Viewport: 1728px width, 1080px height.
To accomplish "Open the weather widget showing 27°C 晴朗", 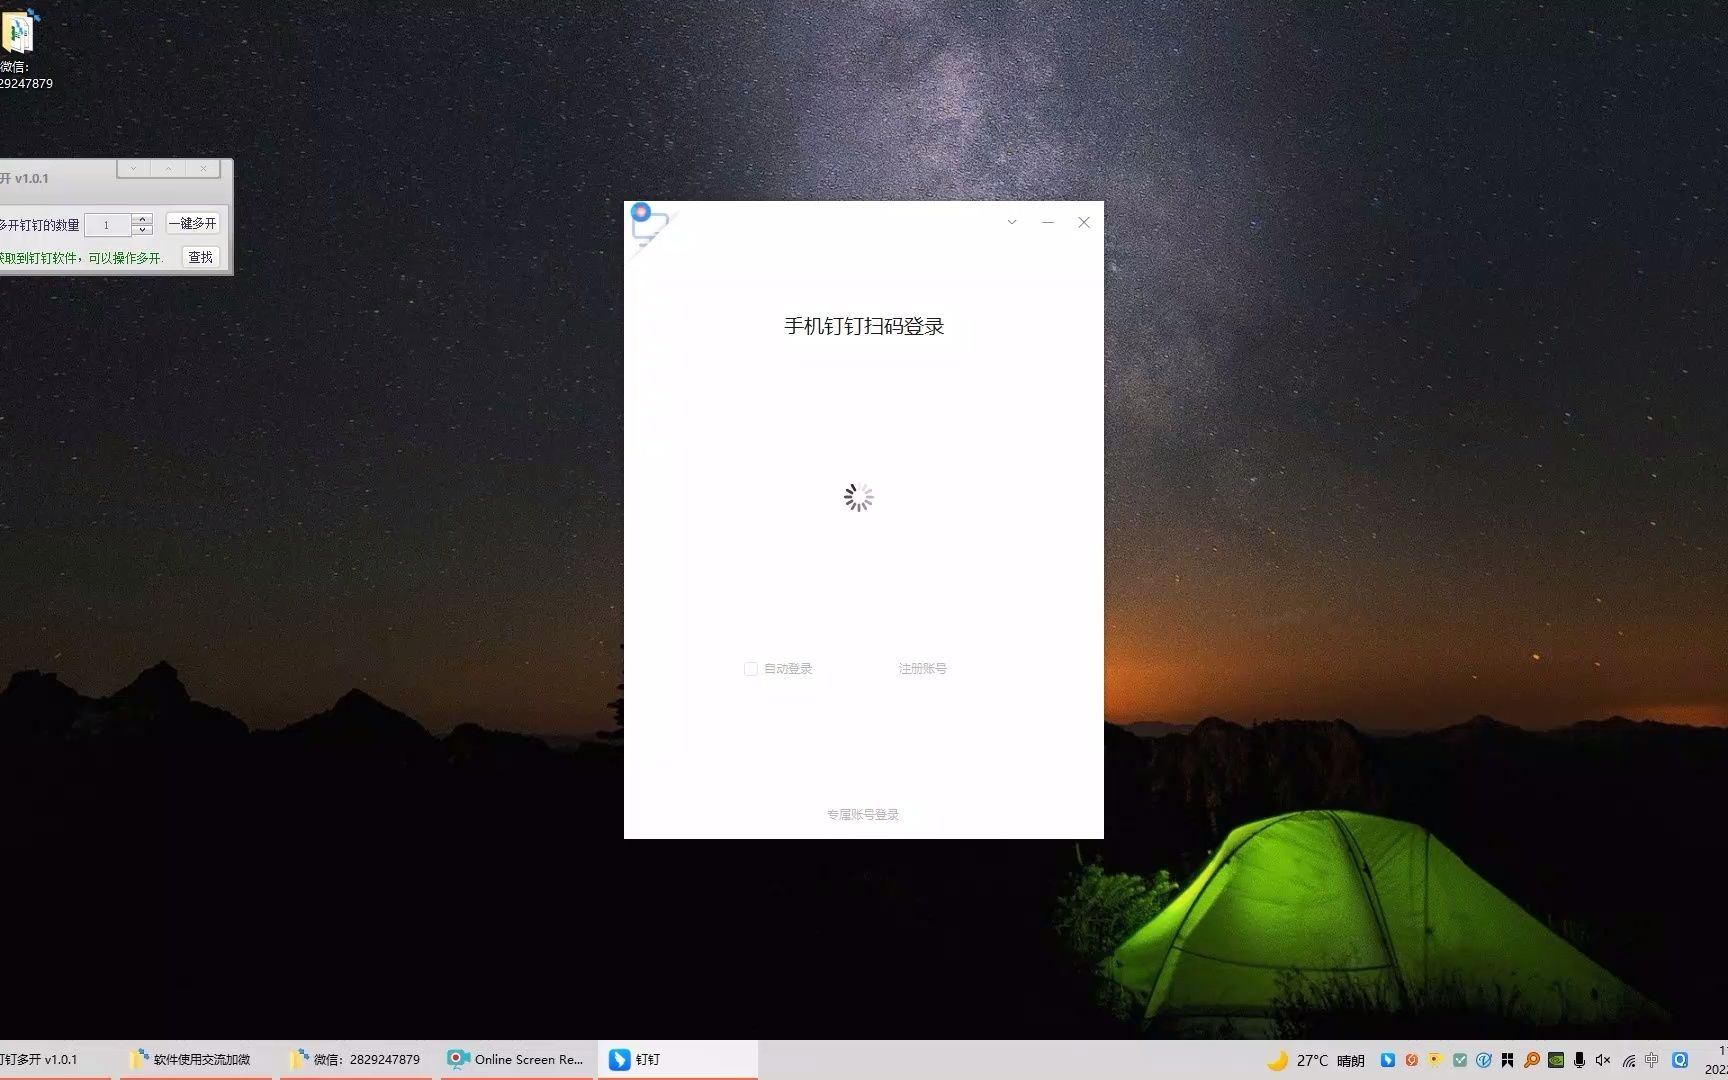I will [1315, 1061].
